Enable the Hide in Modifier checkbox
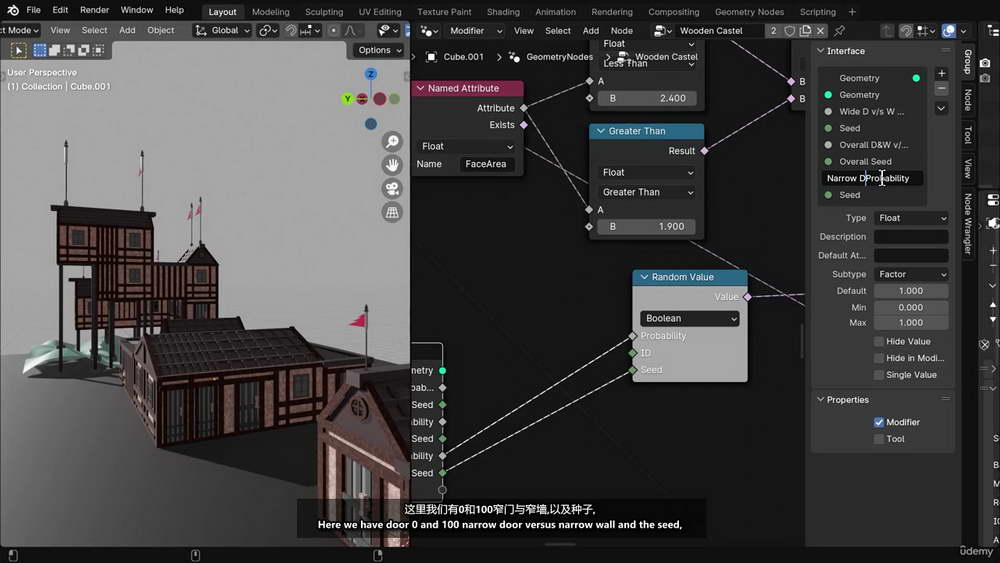The width and height of the screenshot is (1000, 563). 879,358
